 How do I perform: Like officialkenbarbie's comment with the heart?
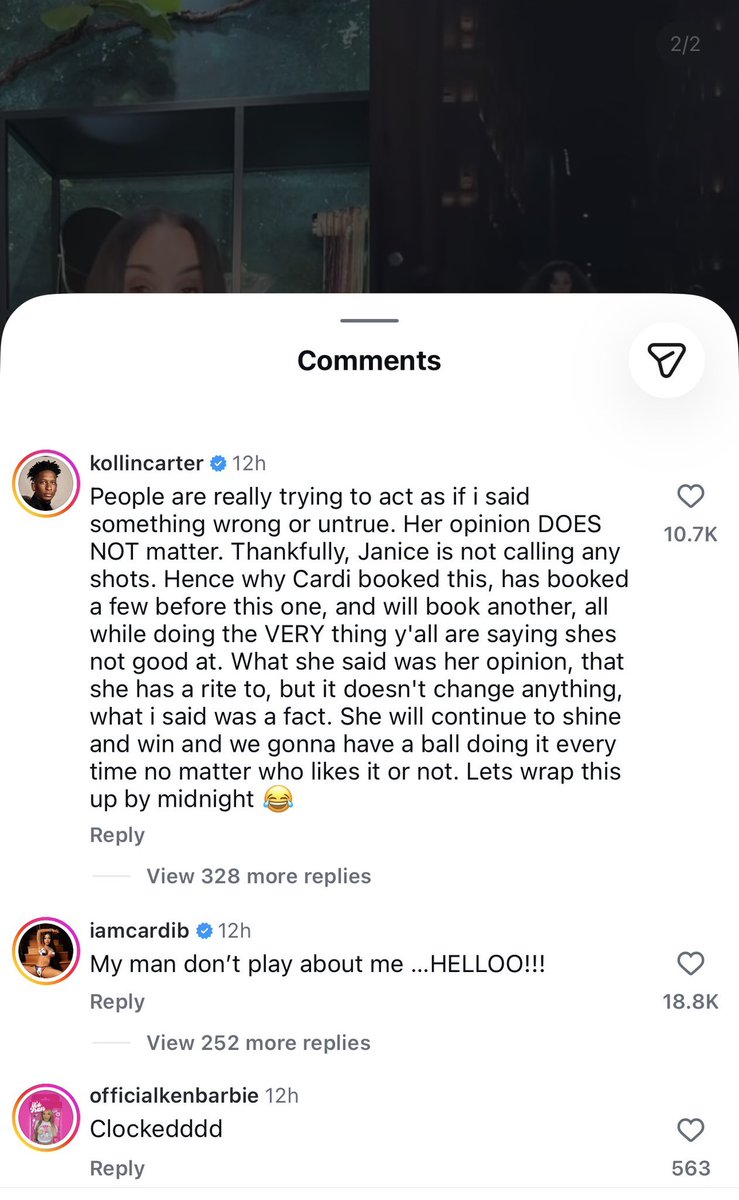tap(691, 1130)
